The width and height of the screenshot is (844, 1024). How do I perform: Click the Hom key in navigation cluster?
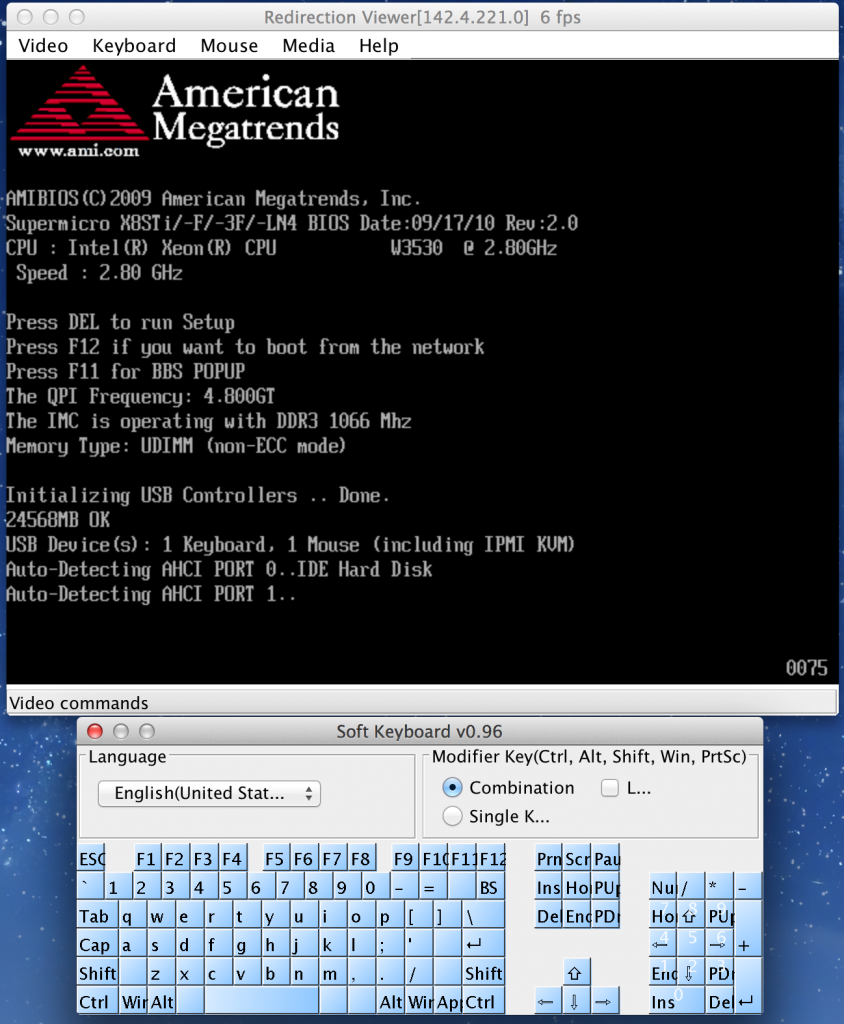577,887
